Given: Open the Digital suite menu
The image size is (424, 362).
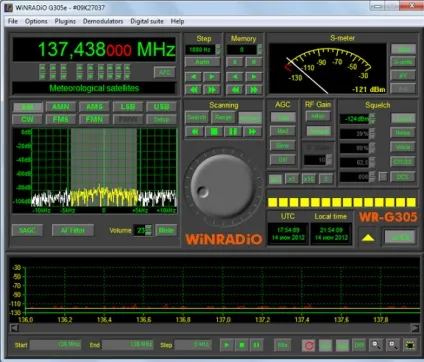Looking at the screenshot, I should tap(147, 21).
